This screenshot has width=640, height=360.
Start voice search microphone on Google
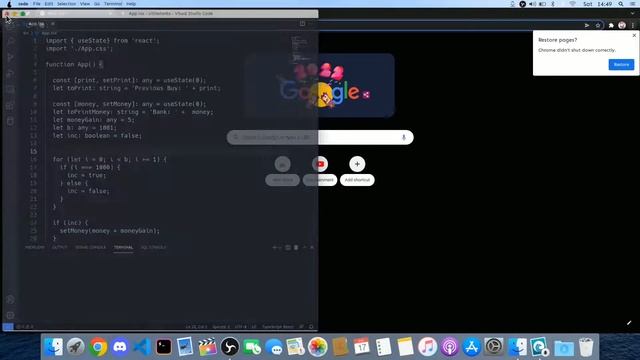tap(404, 138)
